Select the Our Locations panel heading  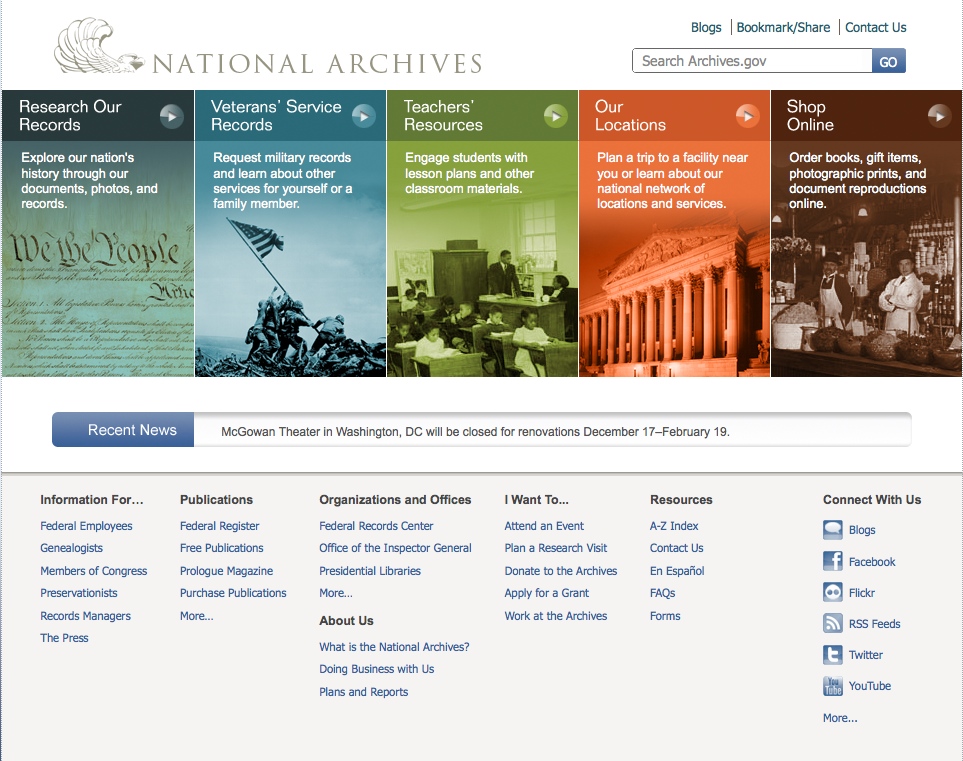630,116
